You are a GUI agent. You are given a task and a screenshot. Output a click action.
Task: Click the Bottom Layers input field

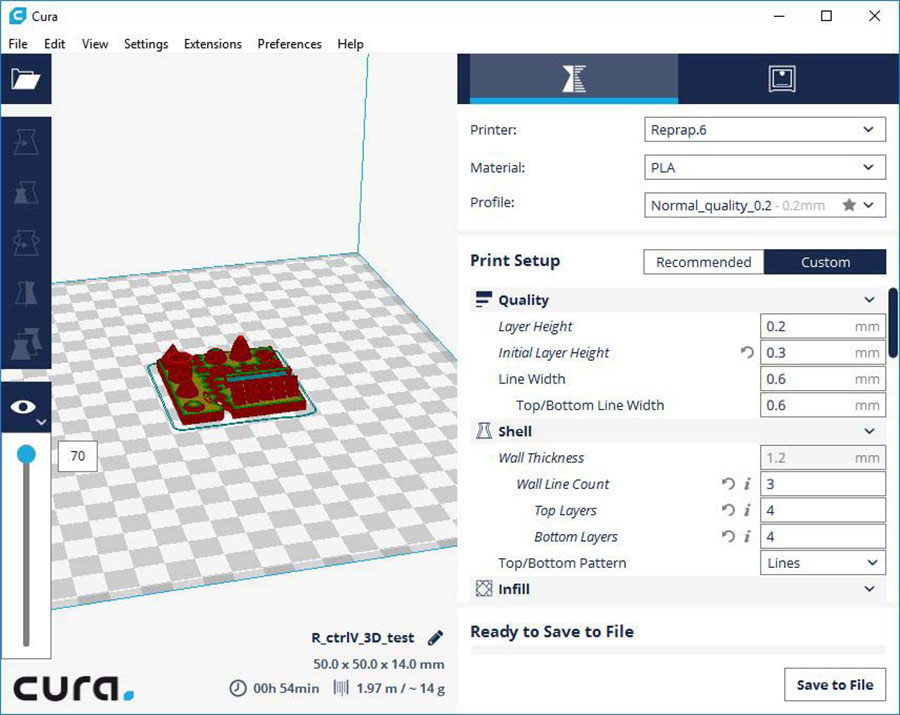823,537
